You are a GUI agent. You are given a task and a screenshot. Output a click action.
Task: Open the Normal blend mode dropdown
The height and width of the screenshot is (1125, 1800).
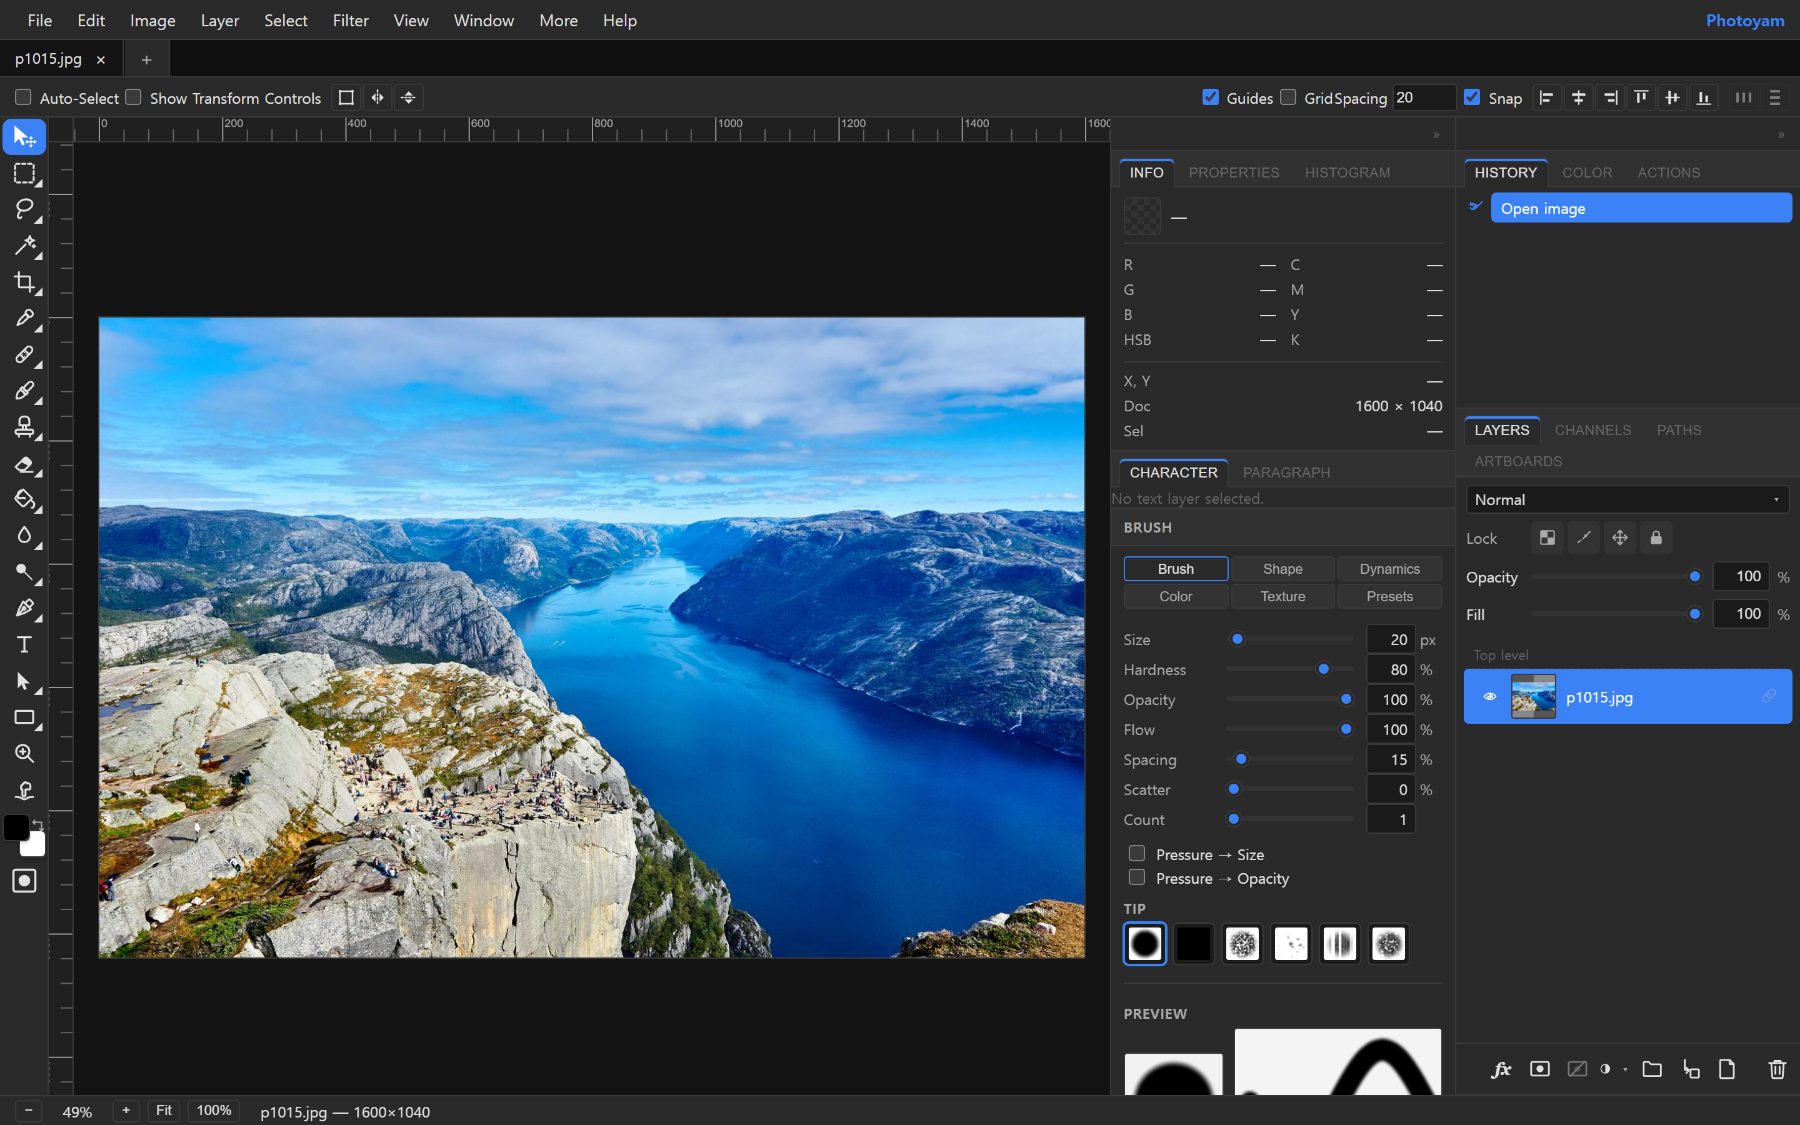coord(1627,499)
